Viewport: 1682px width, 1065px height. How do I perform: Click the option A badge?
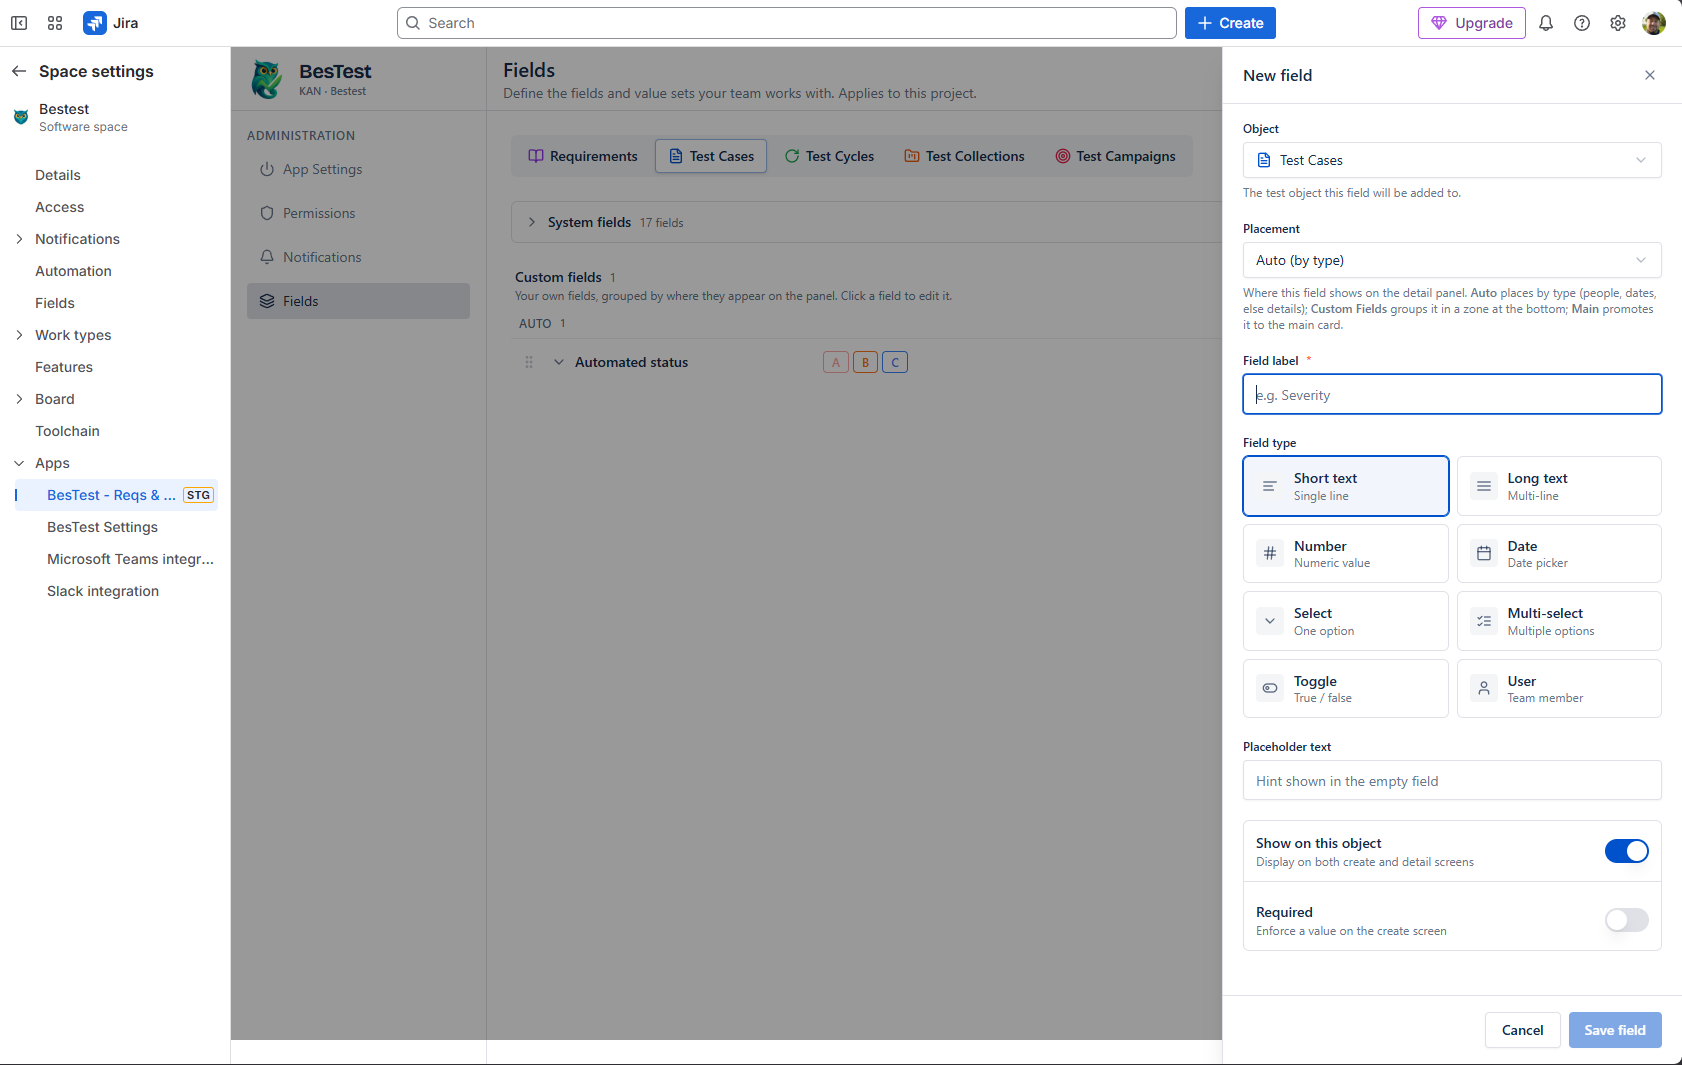point(836,362)
